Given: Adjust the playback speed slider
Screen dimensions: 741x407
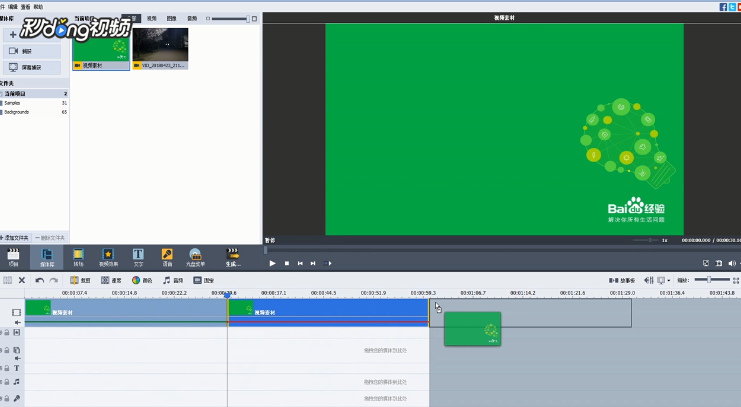Looking at the screenshot, I should point(646,240).
